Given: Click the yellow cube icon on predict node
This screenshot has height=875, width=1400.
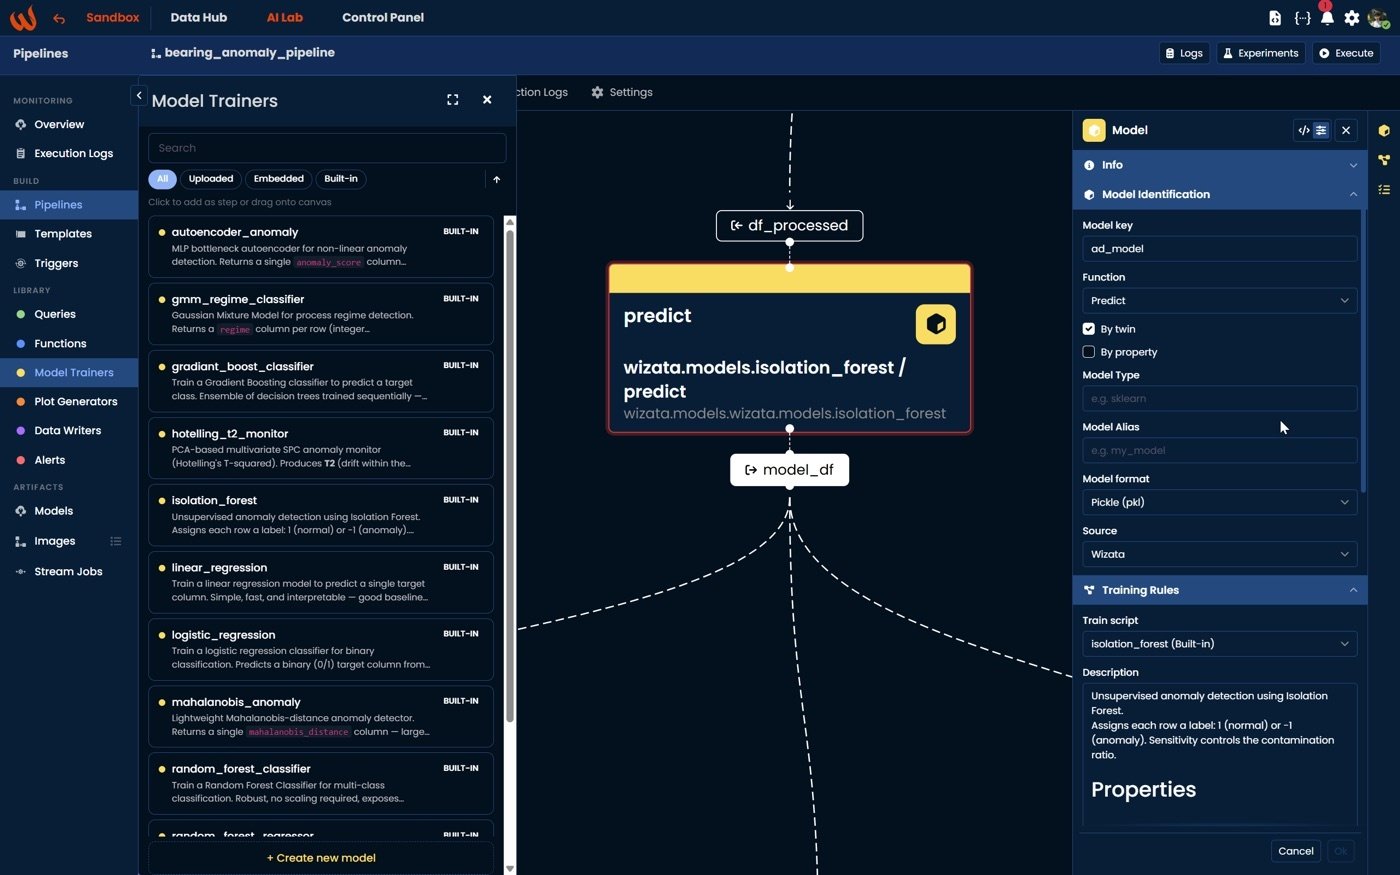Looking at the screenshot, I should [x=936, y=324].
